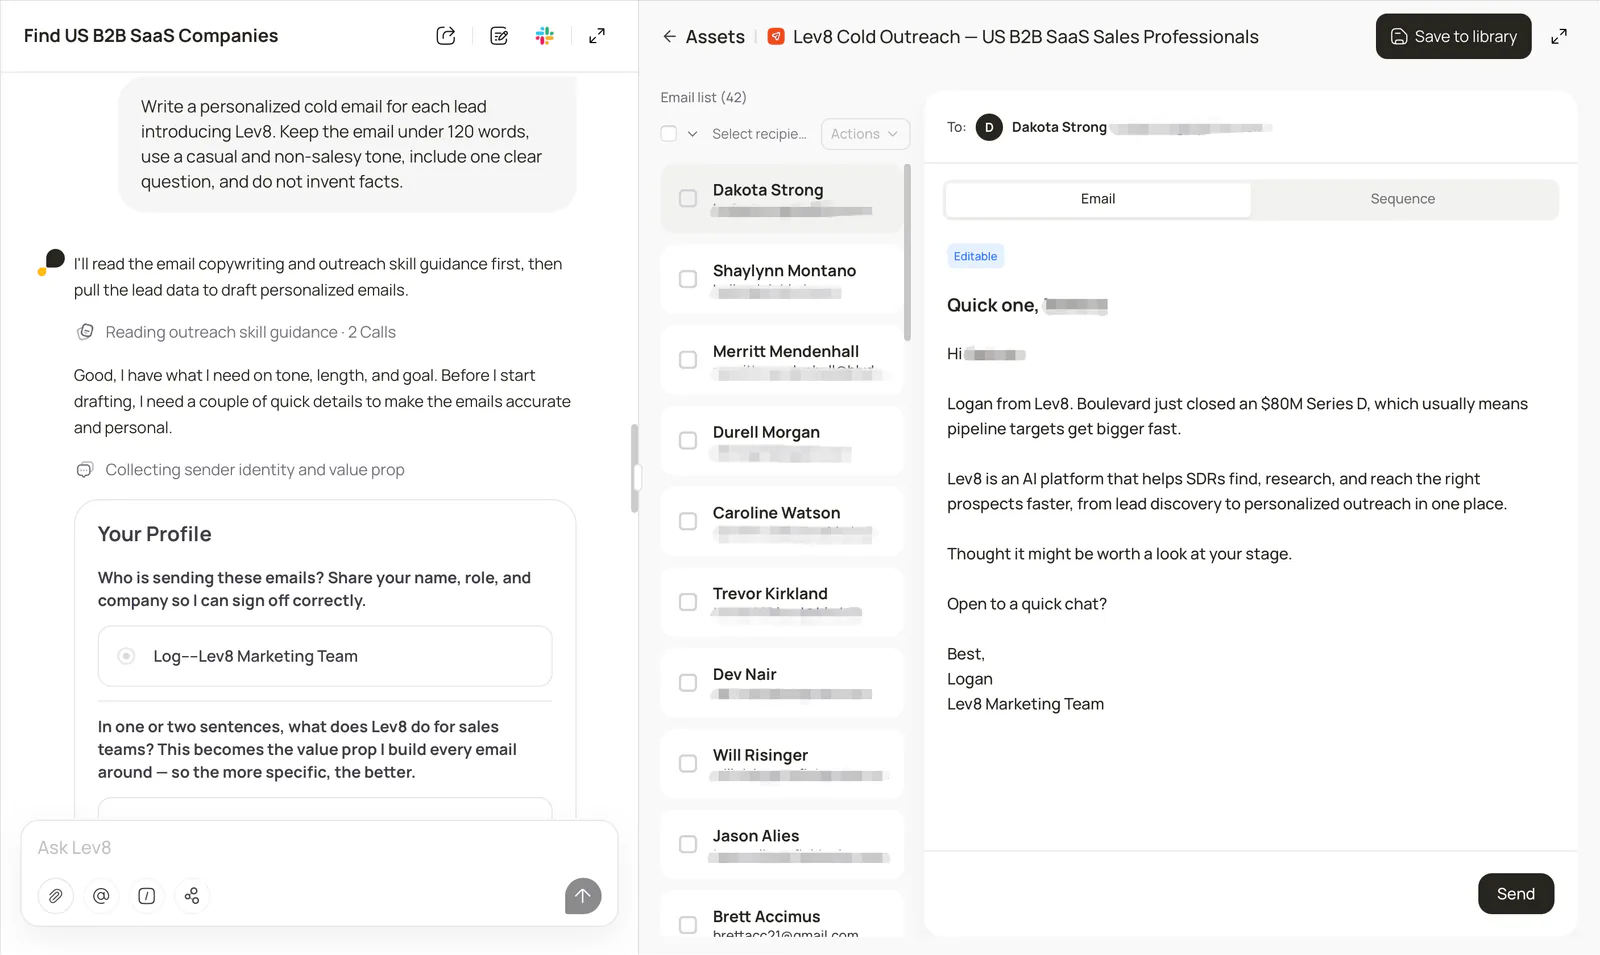This screenshot has height=955, width=1600.
Task: Check the Dev Nair recipient checkbox
Action: (x=688, y=683)
